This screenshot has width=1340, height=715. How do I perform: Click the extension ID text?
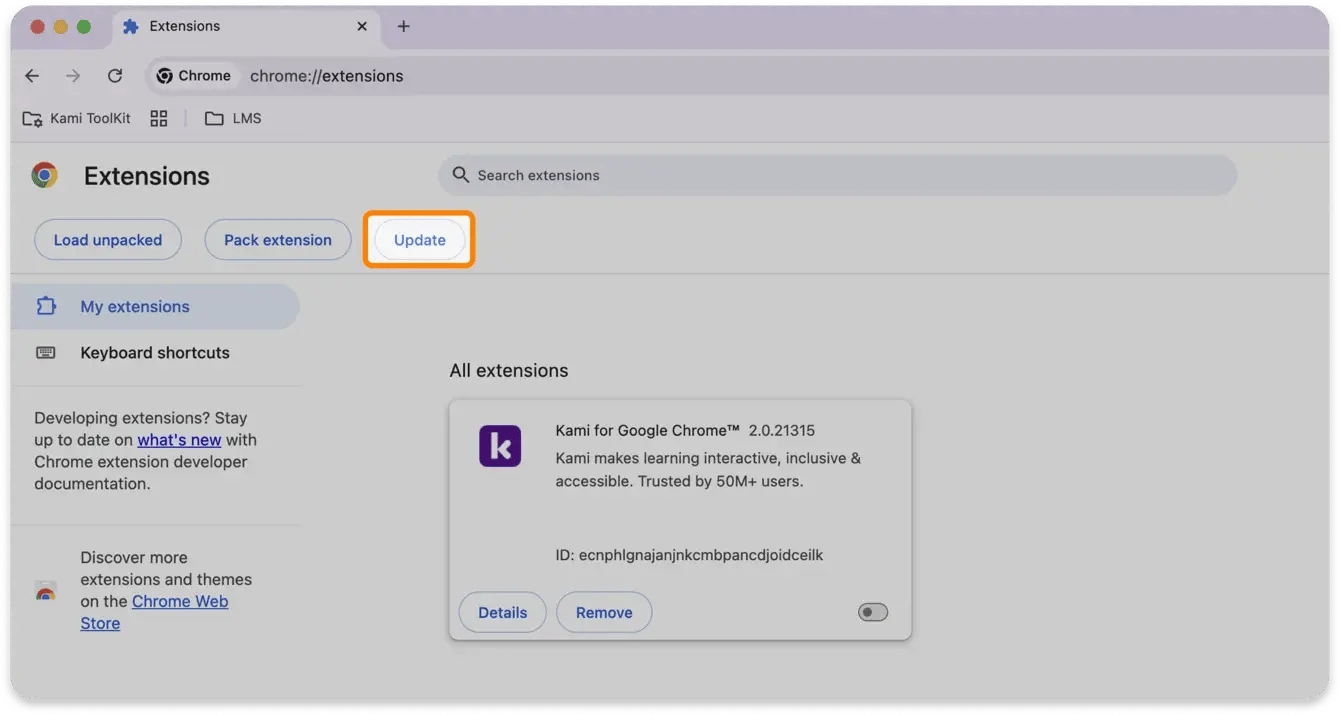[x=689, y=555]
